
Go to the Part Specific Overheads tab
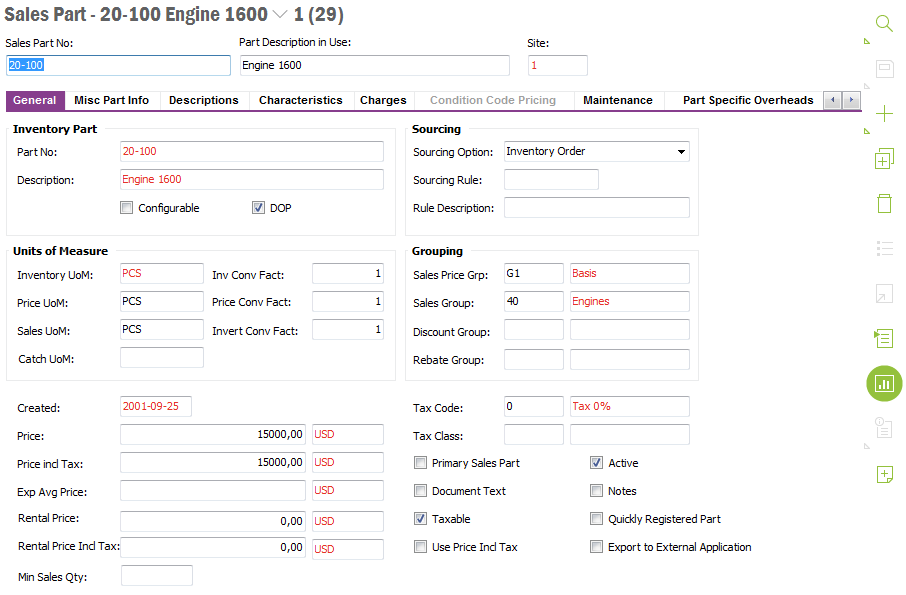pos(747,100)
